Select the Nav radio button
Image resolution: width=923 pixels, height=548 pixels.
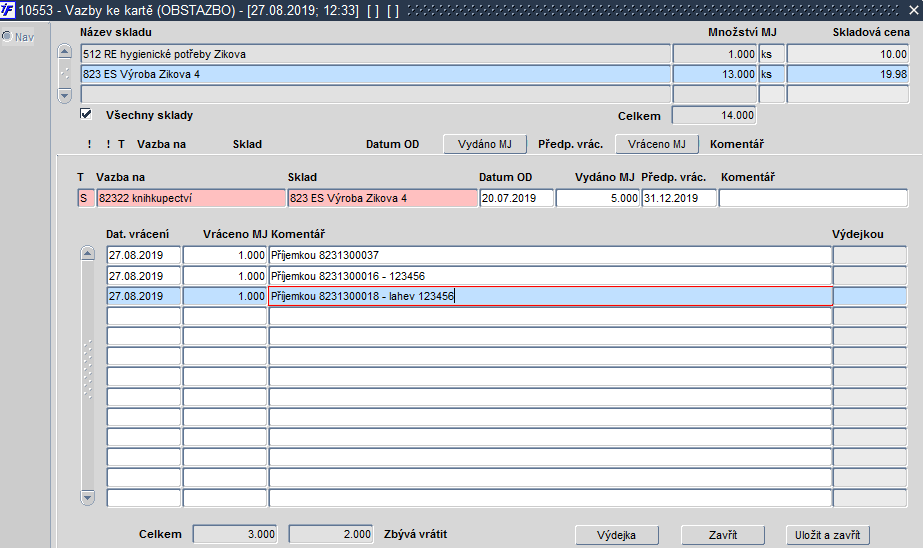tap(7, 36)
